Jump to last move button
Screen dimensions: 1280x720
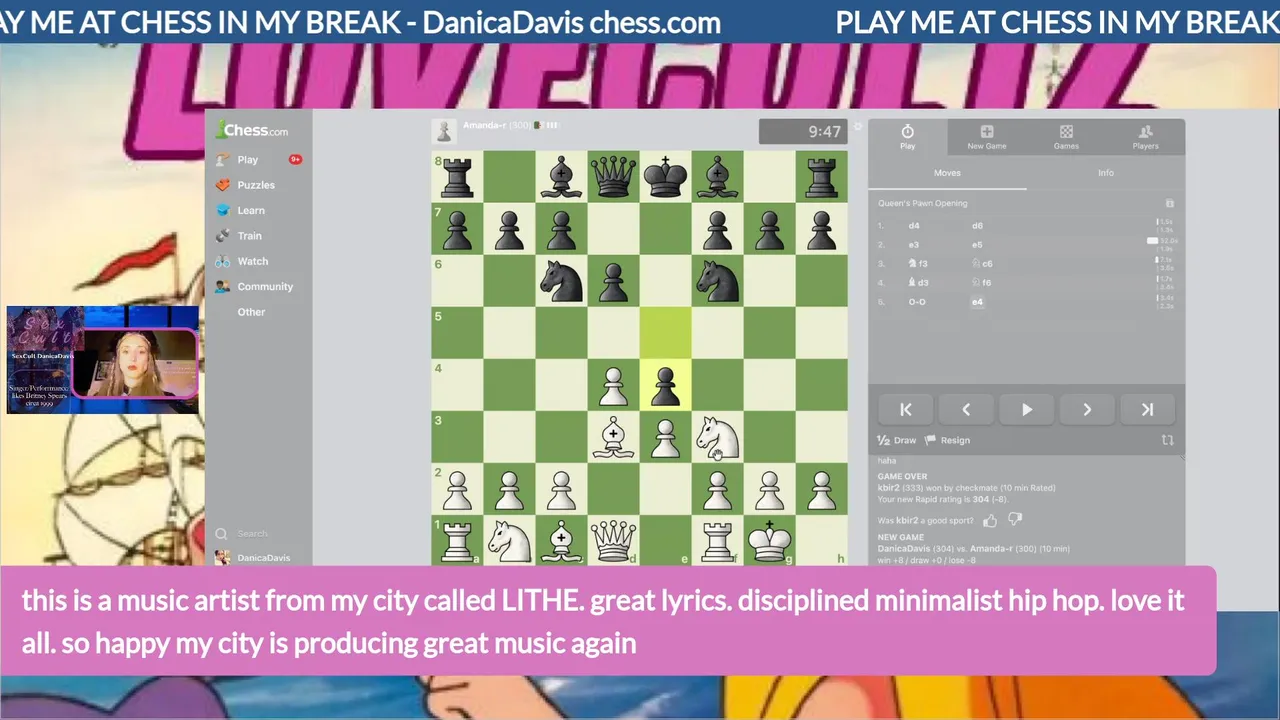point(1147,409)
